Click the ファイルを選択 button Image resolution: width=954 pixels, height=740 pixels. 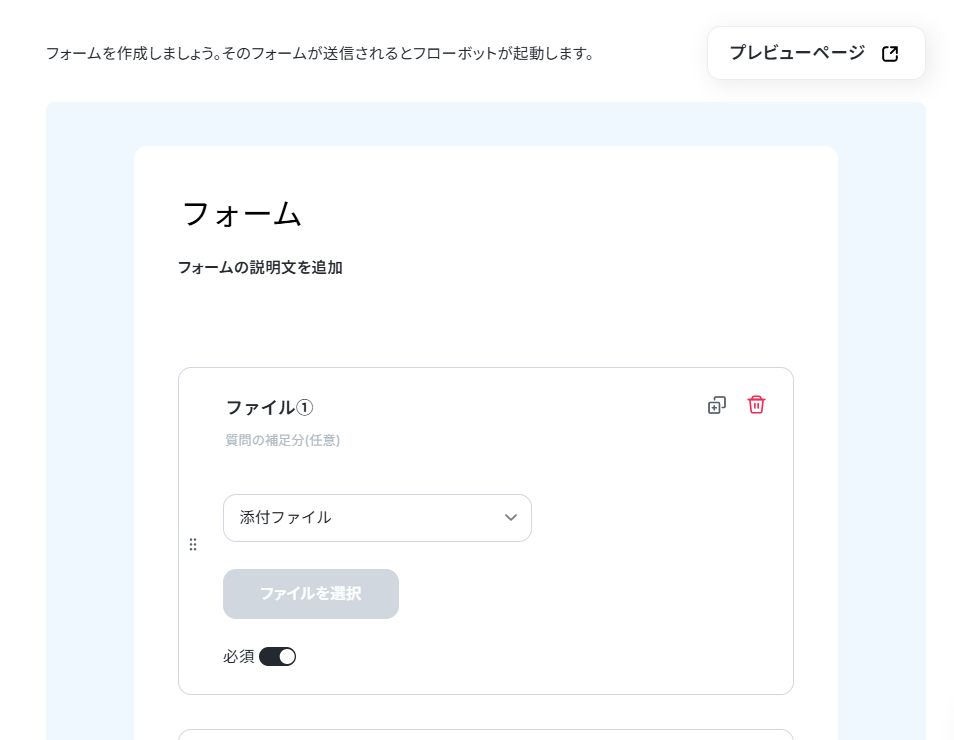(311, 594)
